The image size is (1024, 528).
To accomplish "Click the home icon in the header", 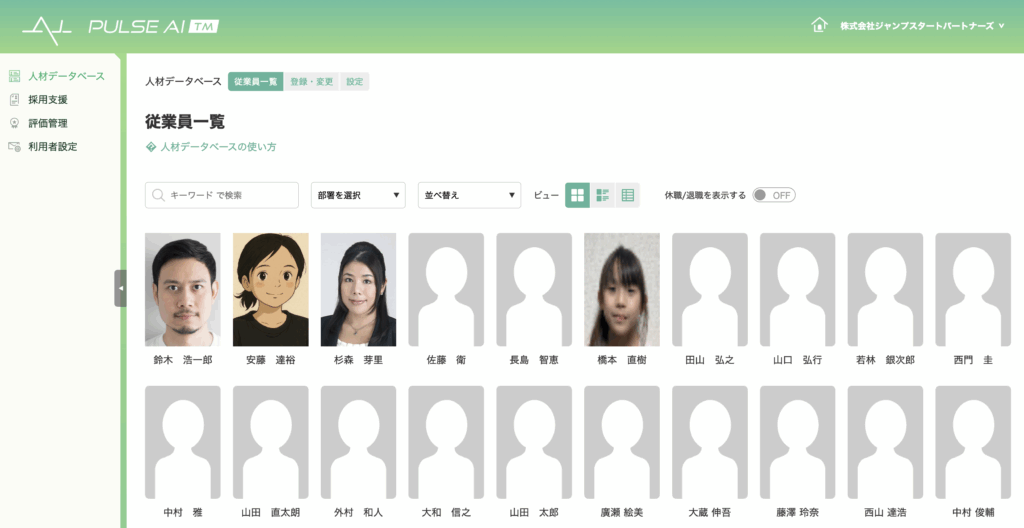I will point(819,25).
